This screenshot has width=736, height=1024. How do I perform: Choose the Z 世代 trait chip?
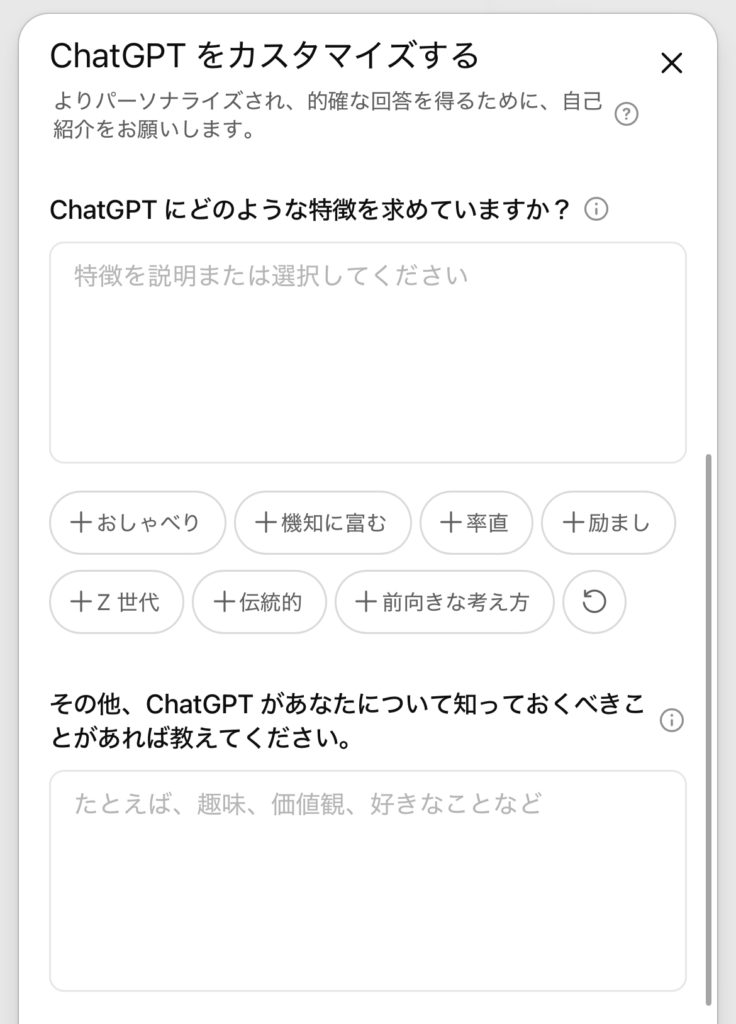pyautogui.click(x=115, y=602)
